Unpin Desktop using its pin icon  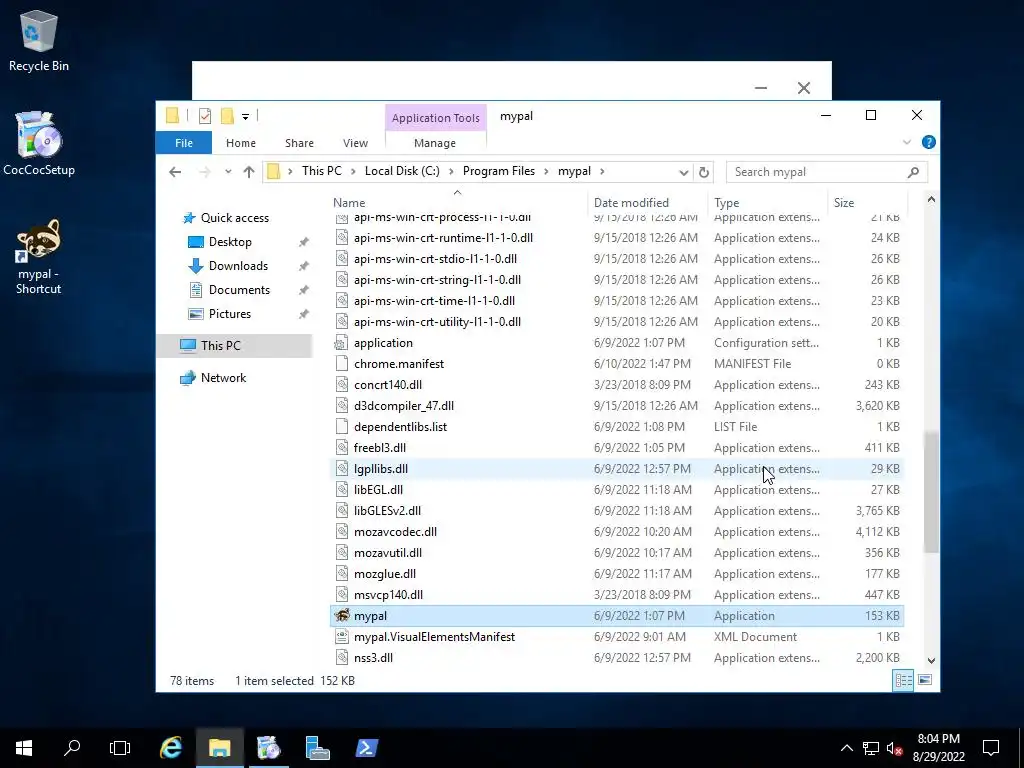[x=304, y=242]
